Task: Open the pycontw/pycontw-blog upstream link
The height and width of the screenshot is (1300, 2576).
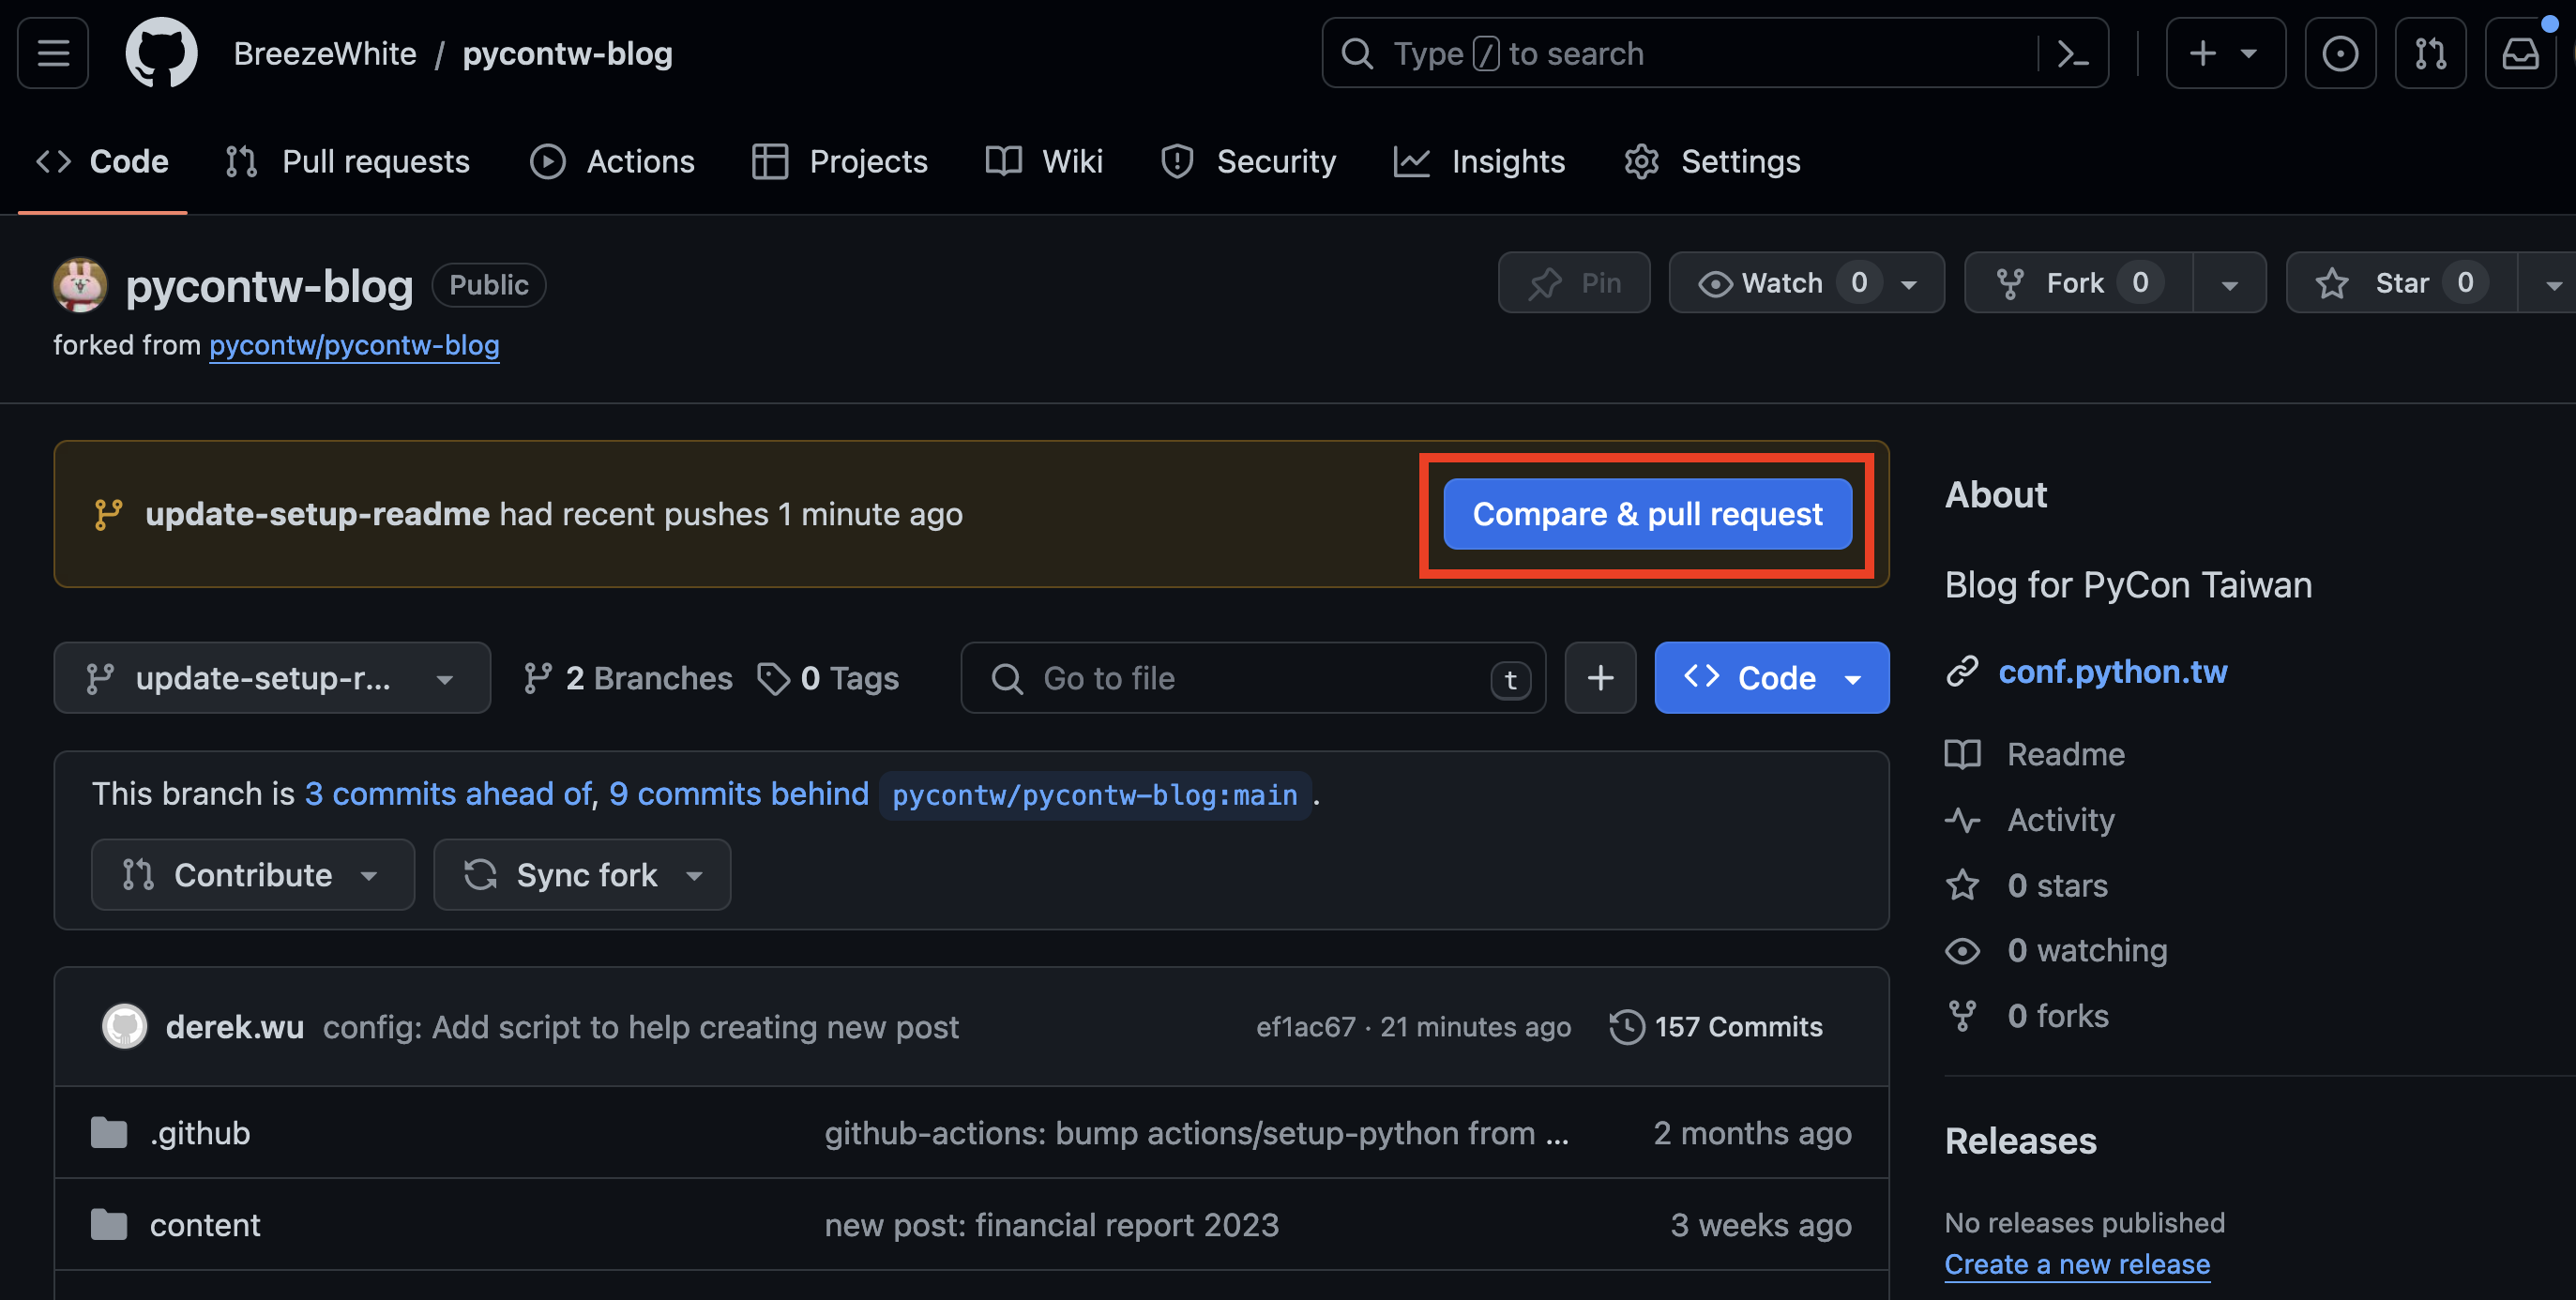Action: click(x=354, y=345)
